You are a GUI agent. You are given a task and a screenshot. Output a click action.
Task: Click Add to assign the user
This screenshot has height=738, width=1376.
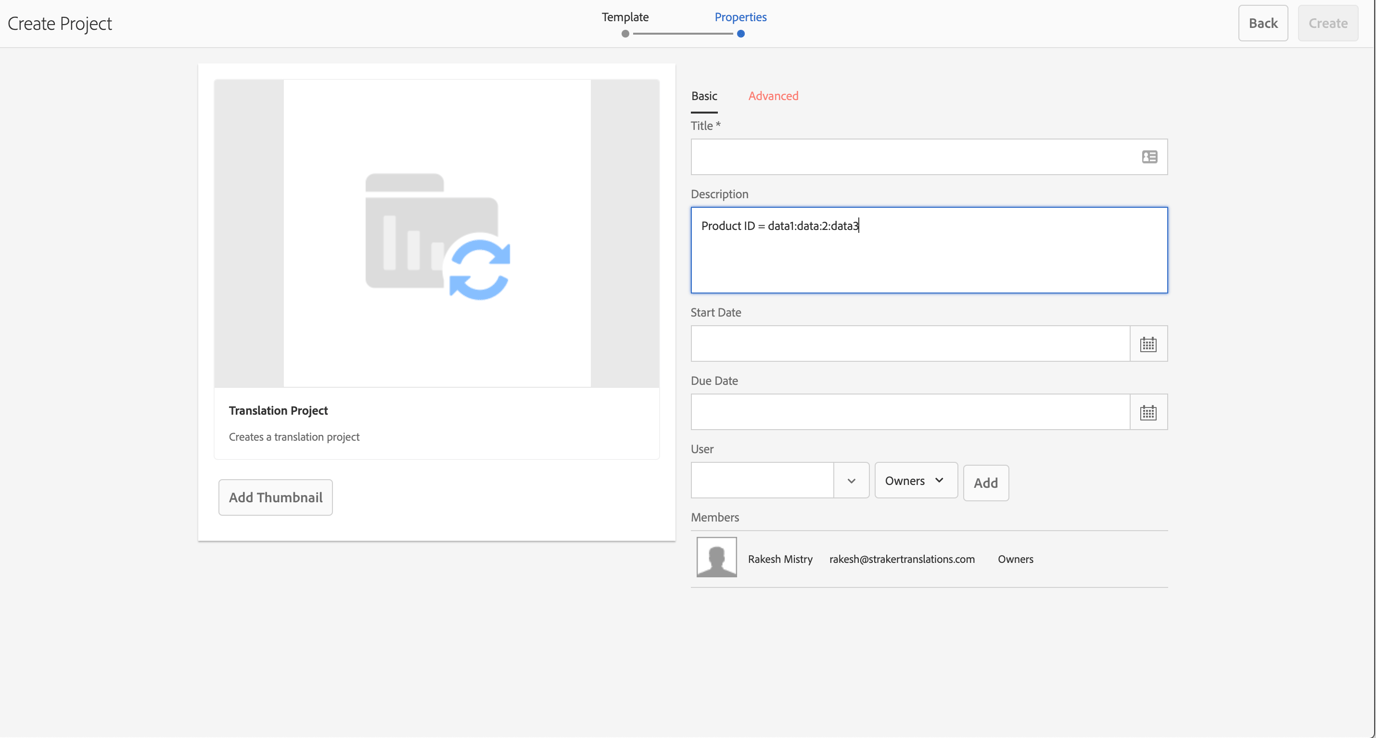(986, 482)
